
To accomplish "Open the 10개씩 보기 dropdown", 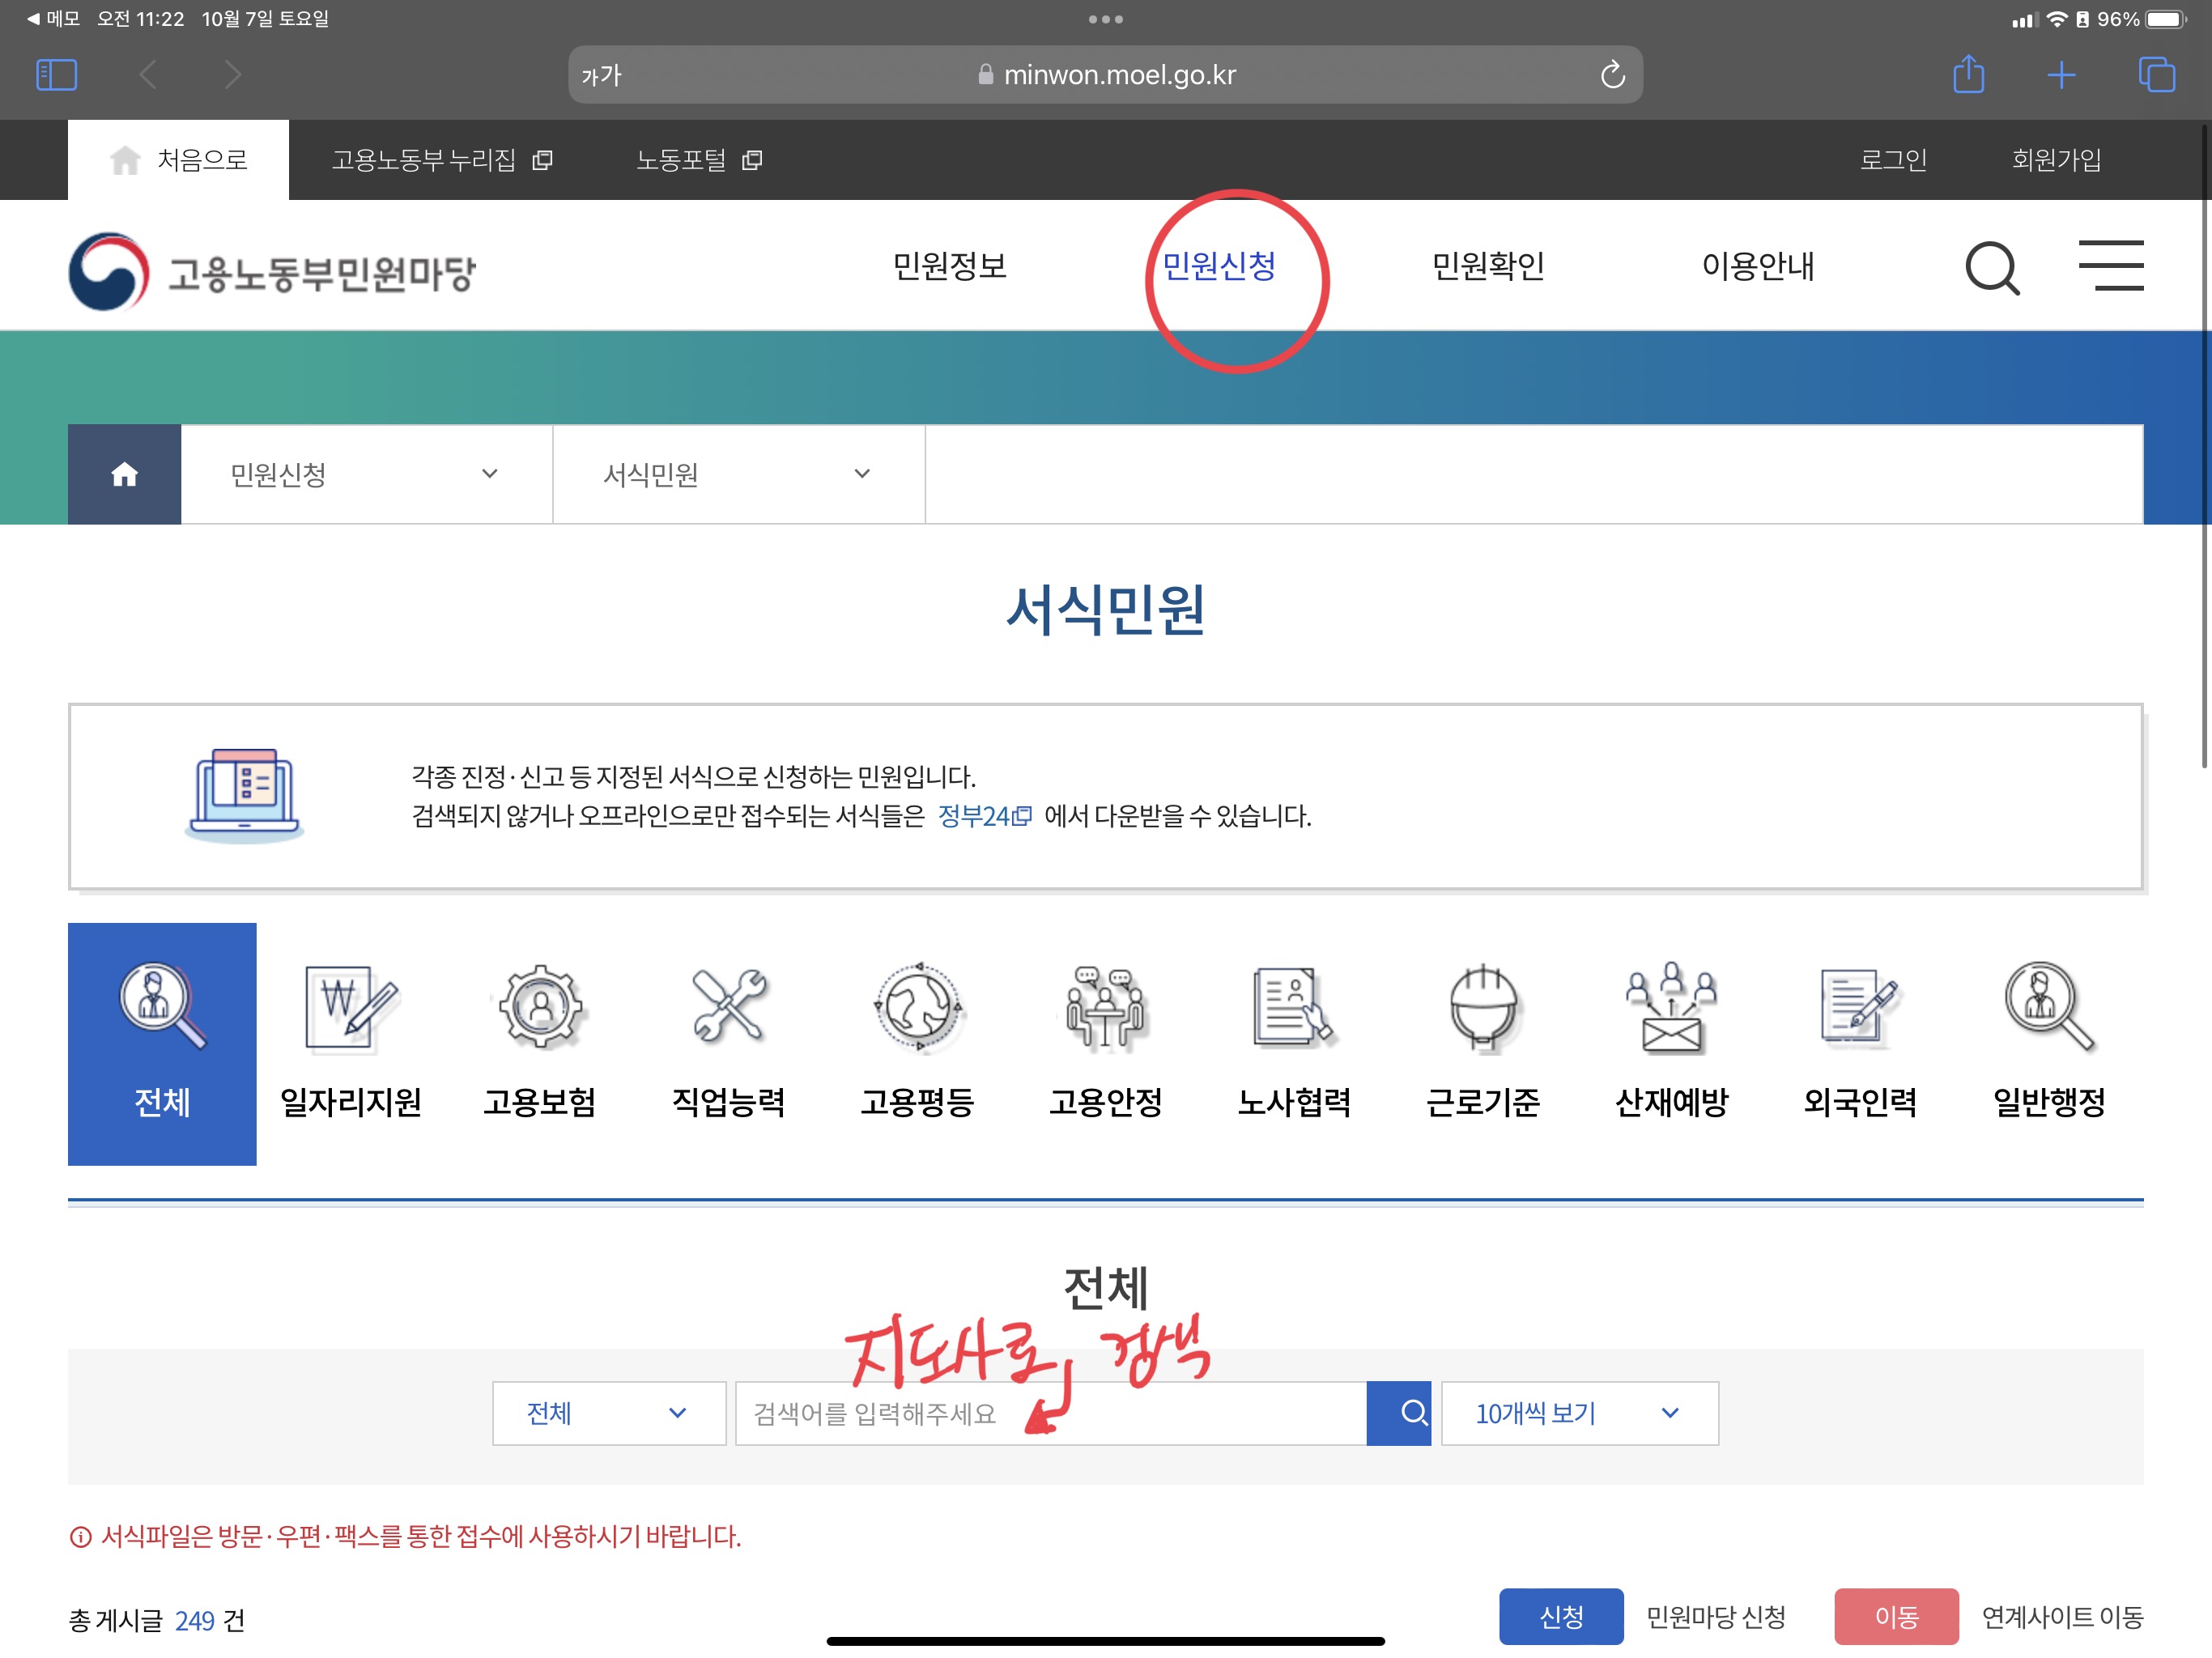I will (1579, 1413).
